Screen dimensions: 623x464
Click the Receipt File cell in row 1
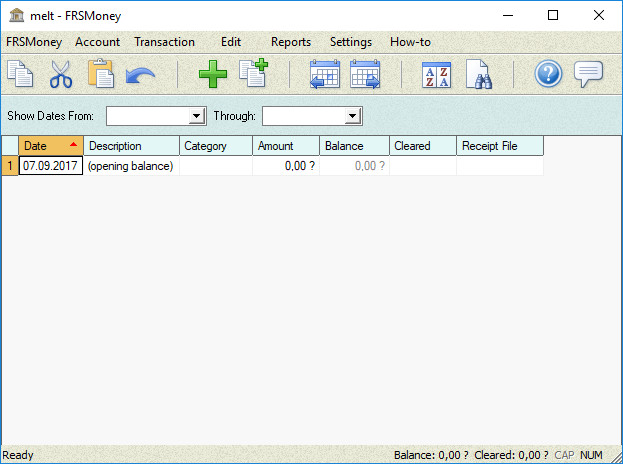tap(500, 166)
